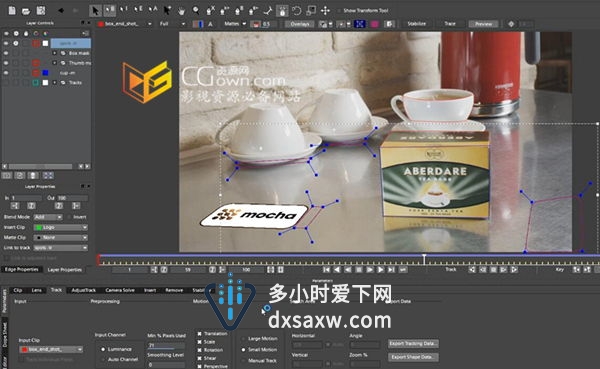Screen dimensions: 600x369
Task: Select the Scale tool
Action: tap(311, 11)
